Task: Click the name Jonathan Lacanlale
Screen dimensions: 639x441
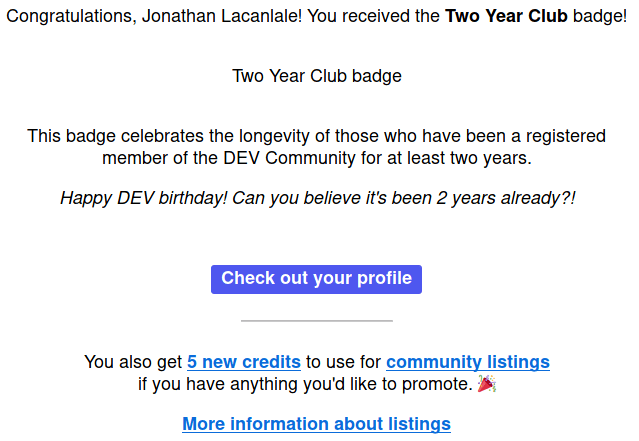Action: click(222, 16)
